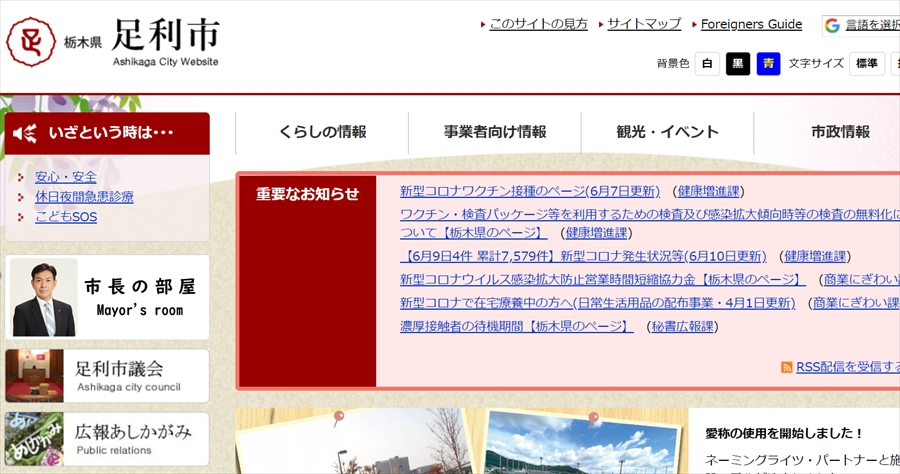Open the Foreigners Guide link

coord(751,24)
